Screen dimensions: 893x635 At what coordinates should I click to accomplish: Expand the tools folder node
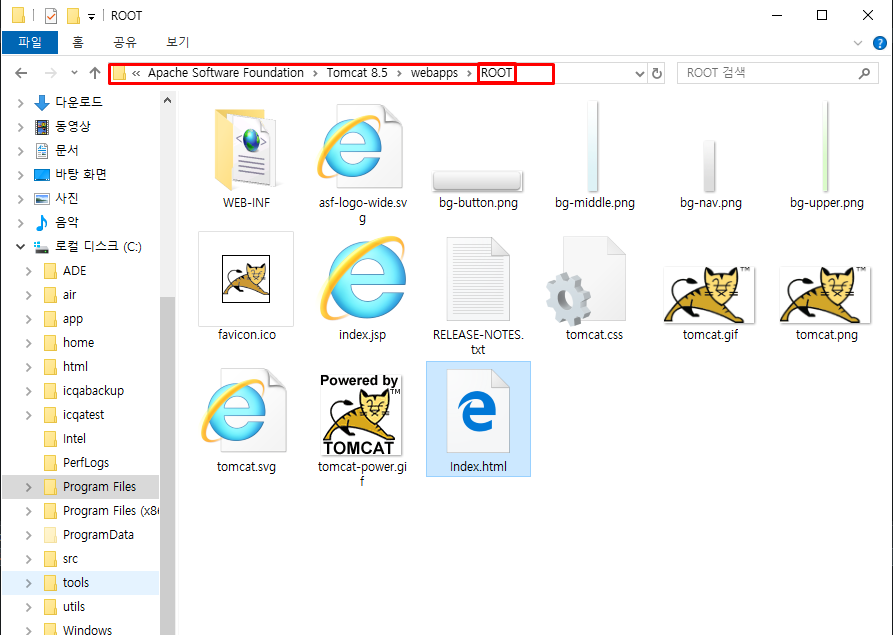pyautogui.click(x=28, y=583)
